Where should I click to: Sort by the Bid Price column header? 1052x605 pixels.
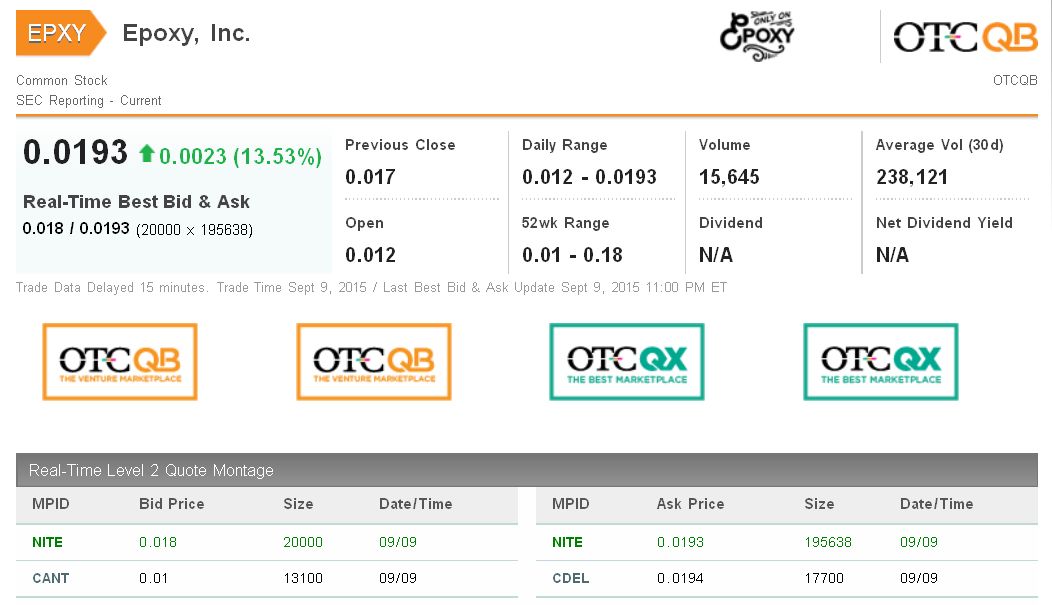(171, 504)
